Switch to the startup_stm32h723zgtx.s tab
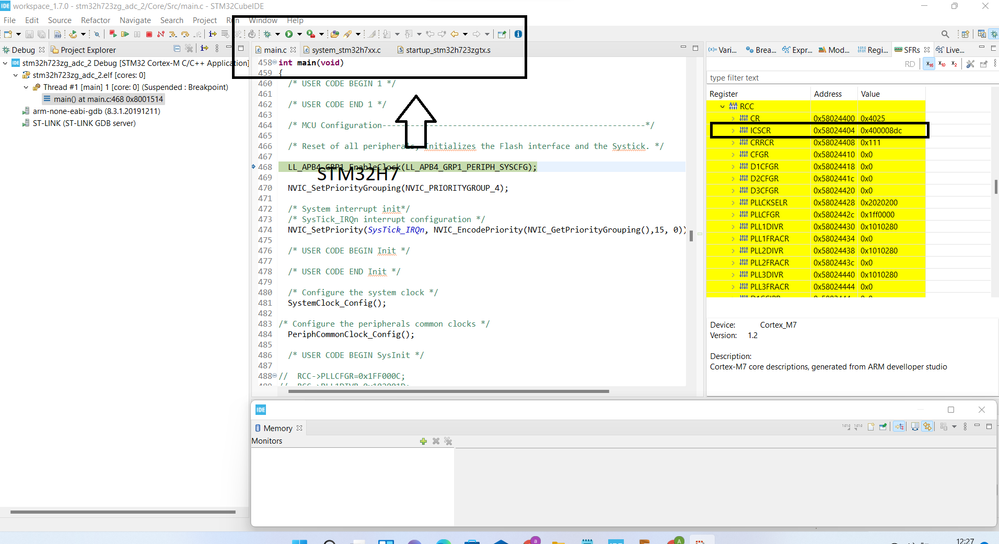Image resolution: width=999 pixels, height=544 pixels. click(x=443, y=50)
